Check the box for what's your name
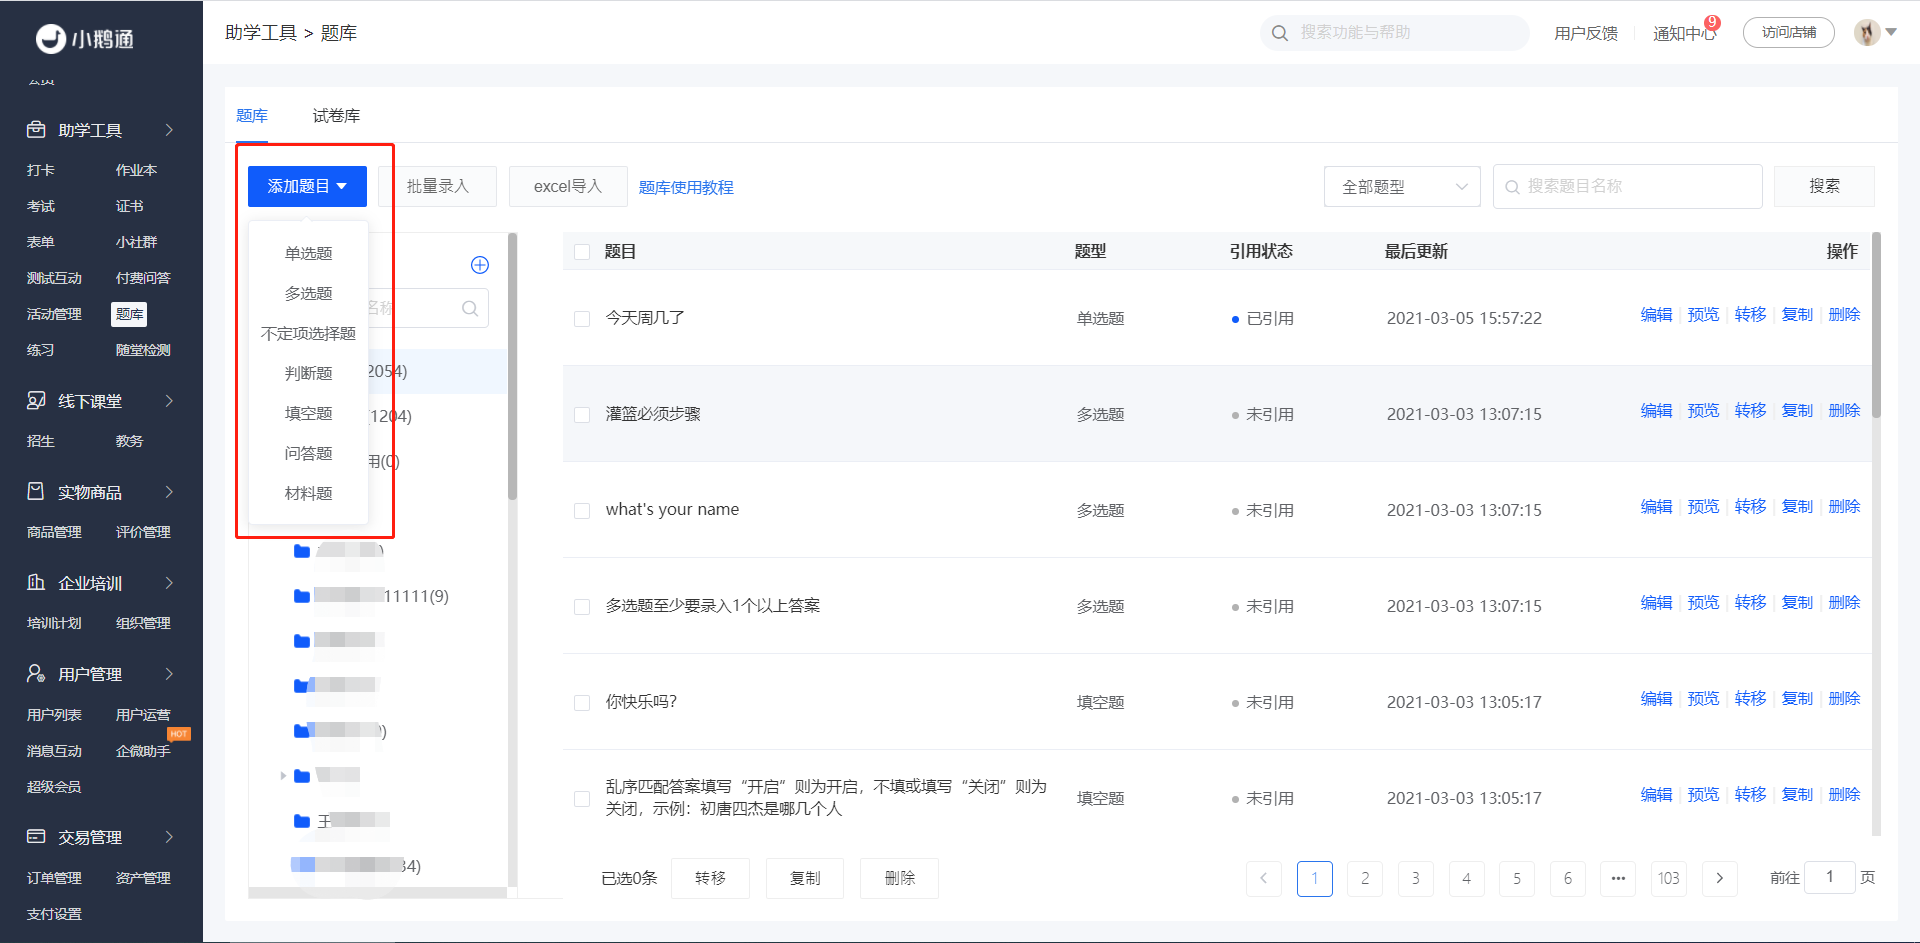Screen dimensions: 1920x943 [x=582, y=511]
